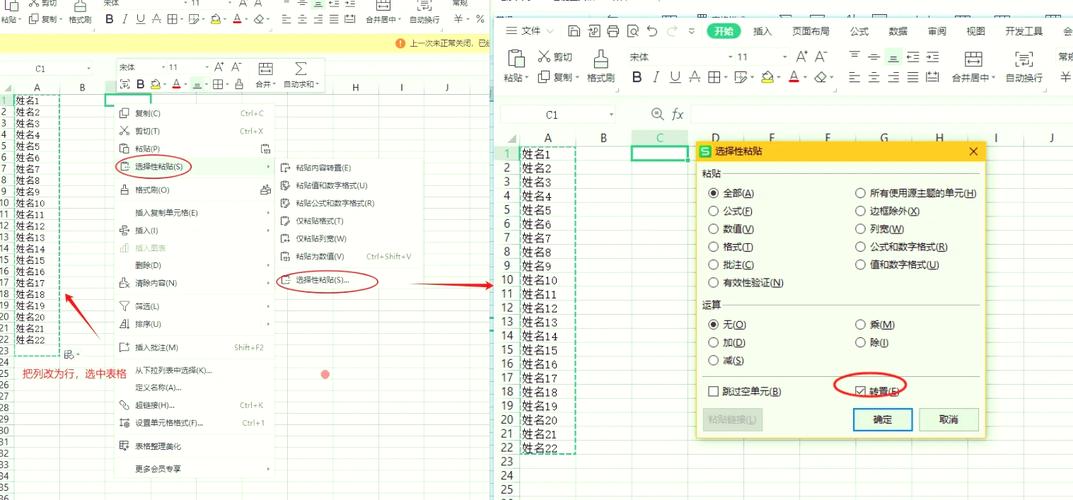This screenshot has width=1073, height=500.
Task: Open Print Preview in right window quick toolbar
Action: click(633, 31)
